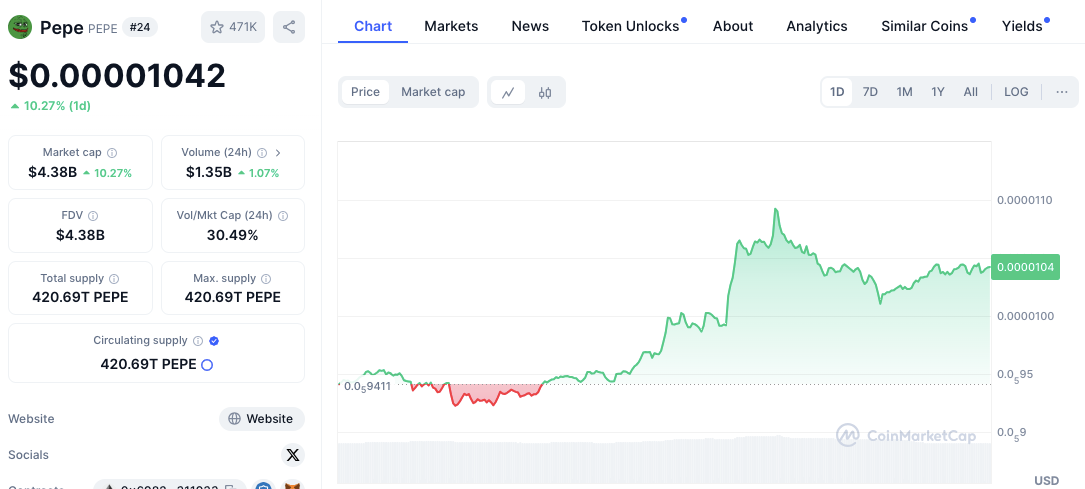Select the 1Y chart range button
1085x489 pixels.
point(938,92)
